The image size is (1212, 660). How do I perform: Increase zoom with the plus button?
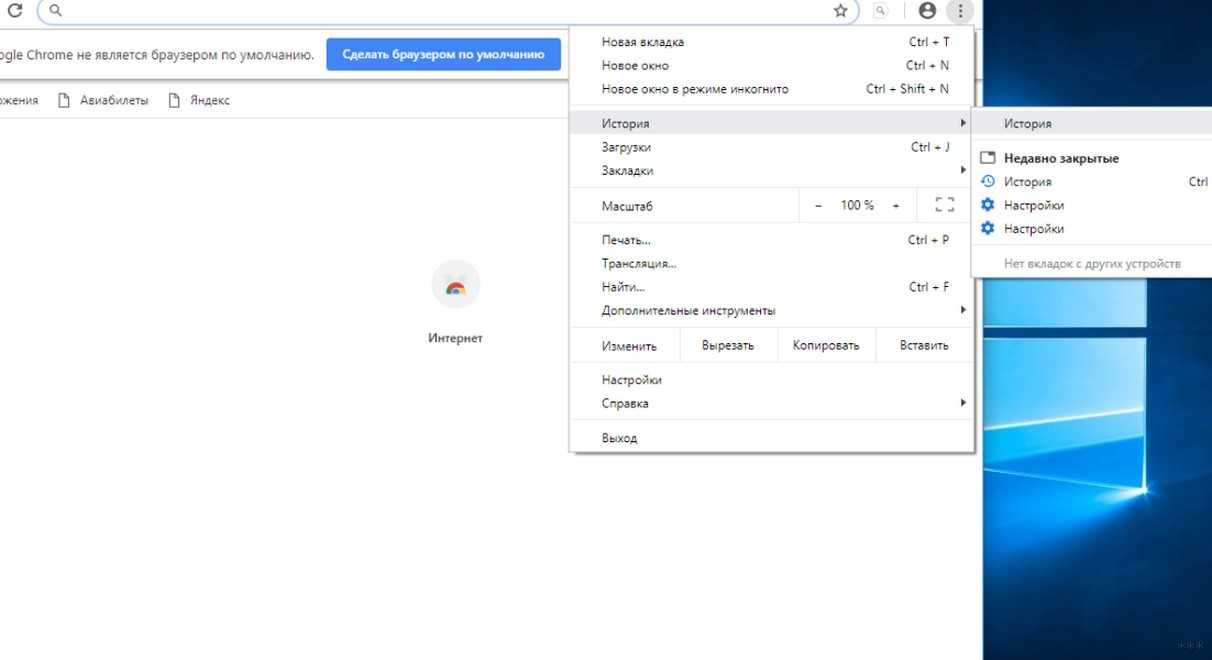tap(896, 206)
